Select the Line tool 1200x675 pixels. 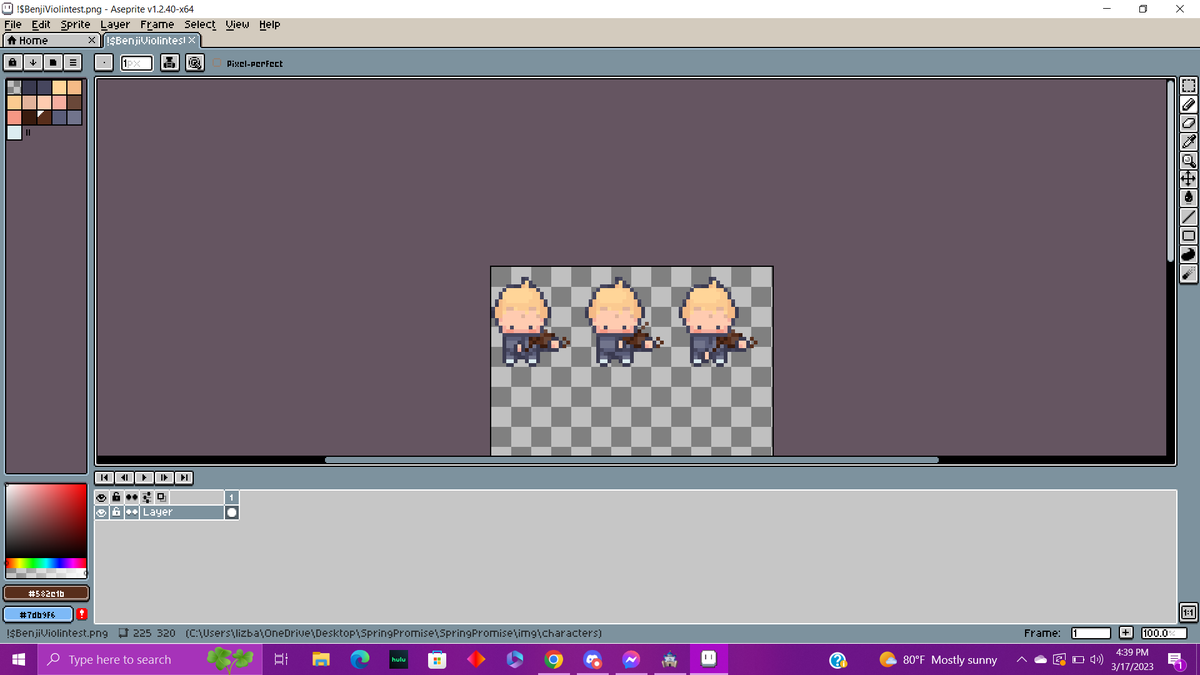point(1189,216)
